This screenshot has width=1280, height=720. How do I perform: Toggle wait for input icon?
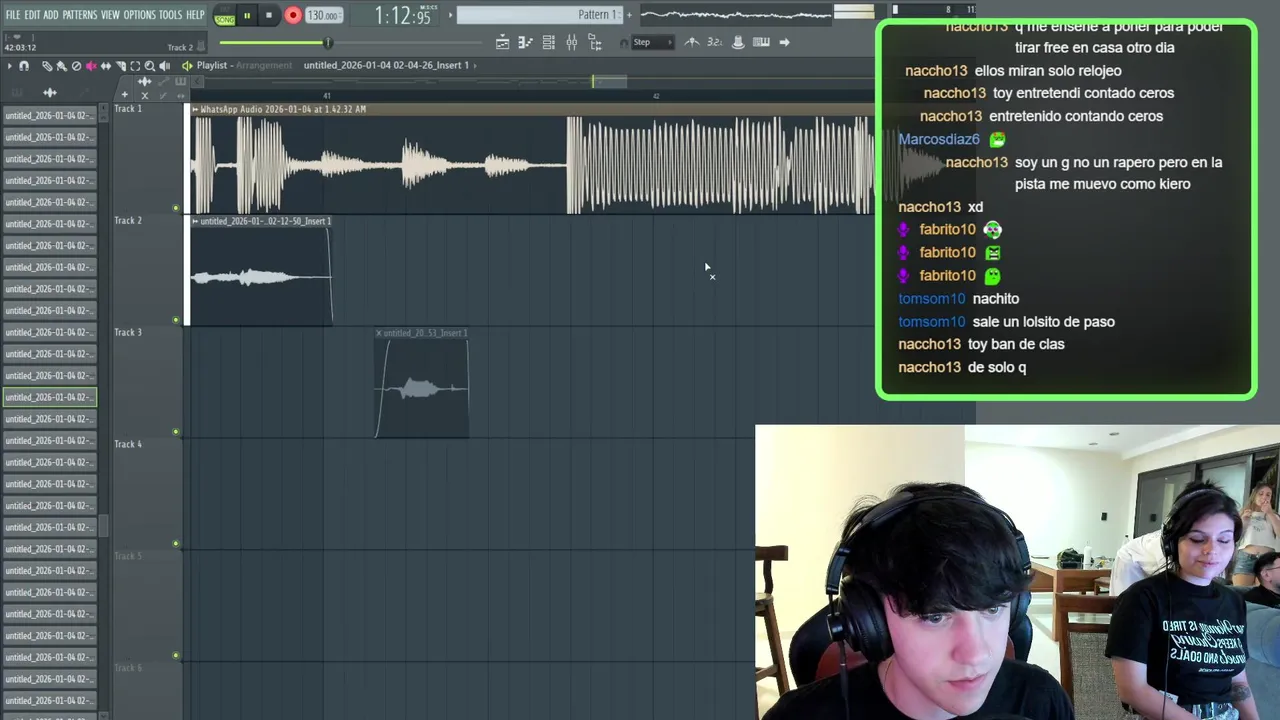click(739, 42)
